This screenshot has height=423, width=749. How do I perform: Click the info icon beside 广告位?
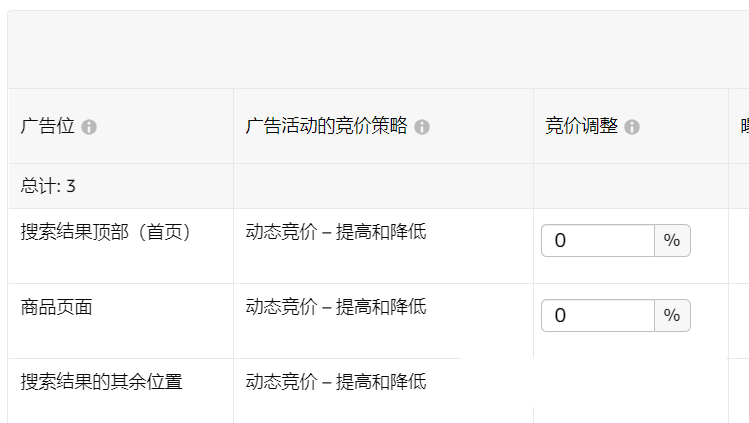89,128
